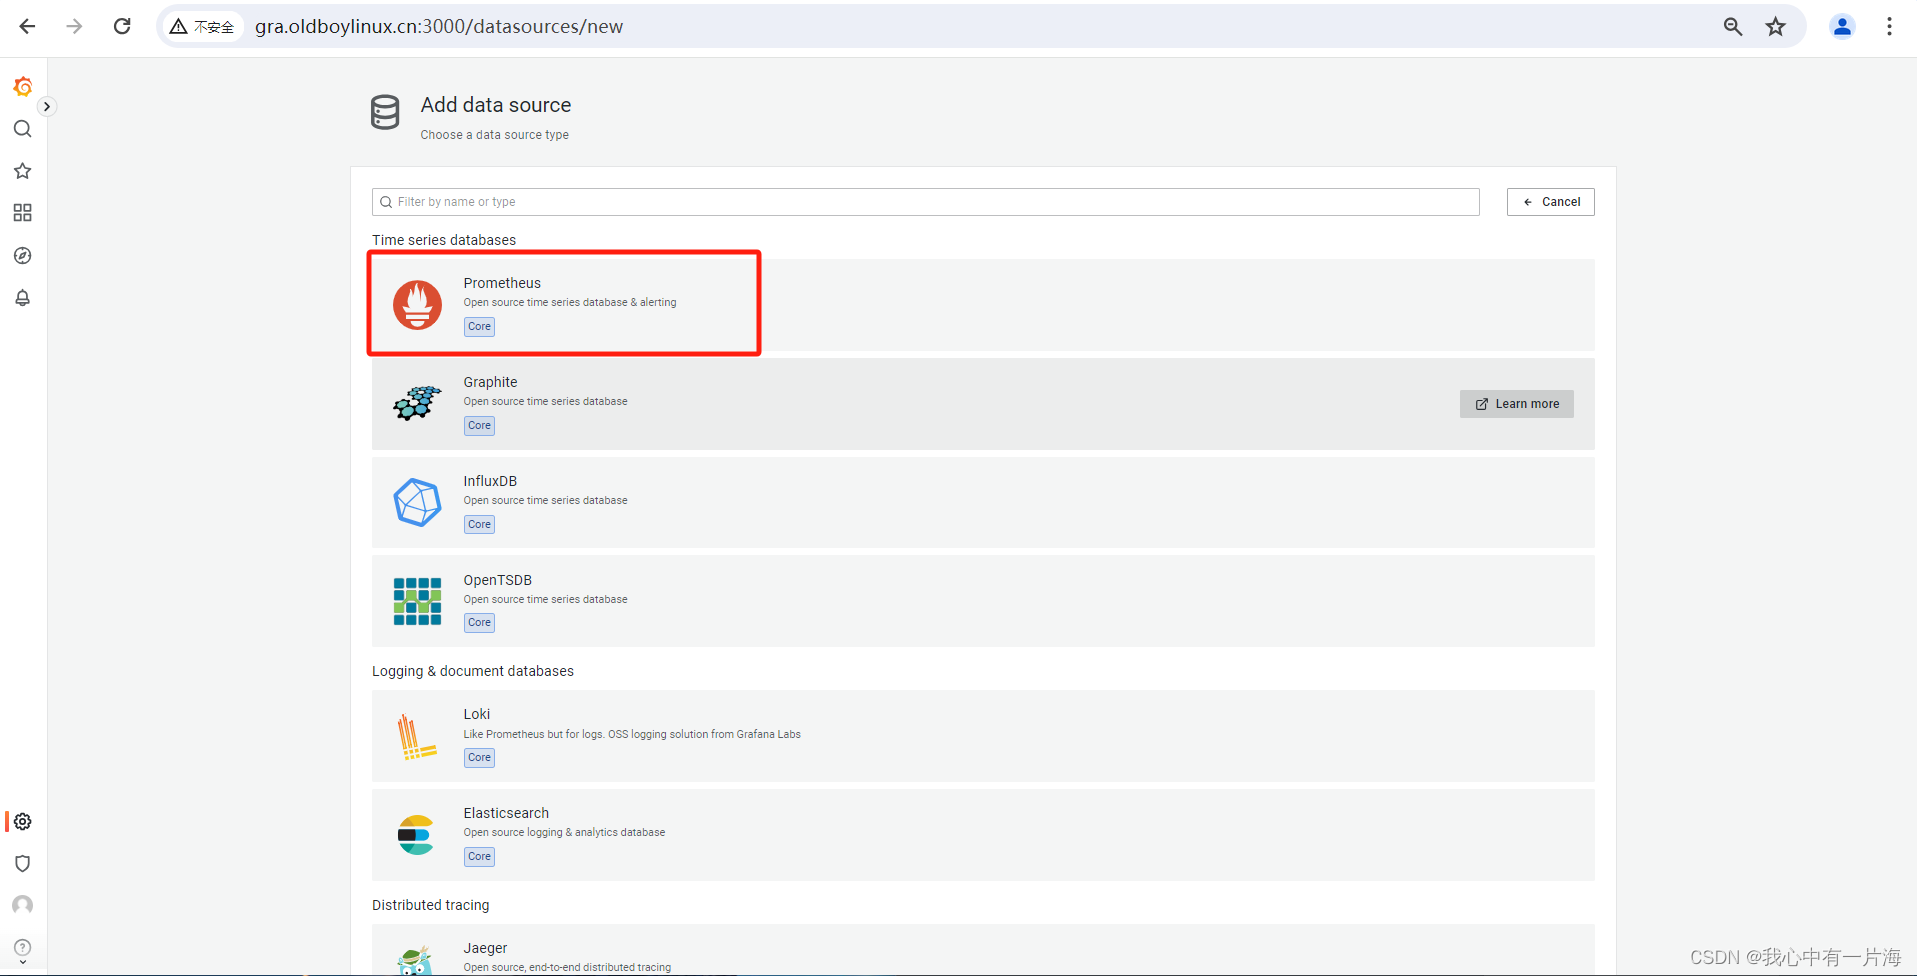This screenshot has height=976, width=1917.
Task: Click the Loki description mentioning Grafana Labs
Action: [632, 734]
